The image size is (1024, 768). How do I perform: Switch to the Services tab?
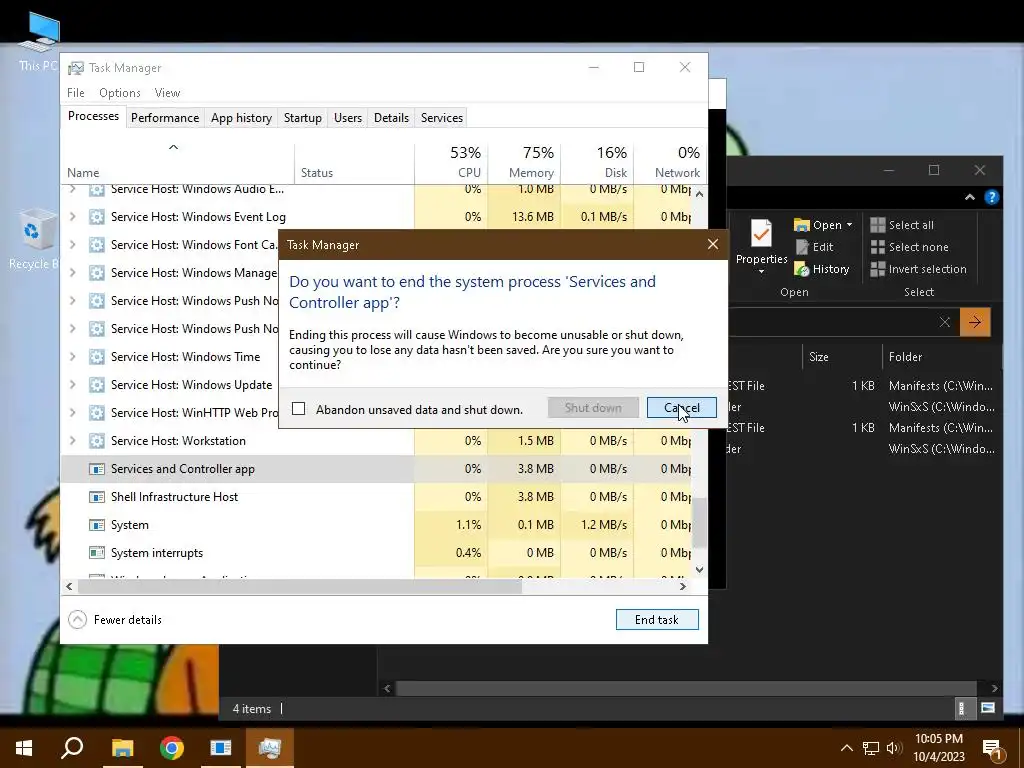(441, 118)
